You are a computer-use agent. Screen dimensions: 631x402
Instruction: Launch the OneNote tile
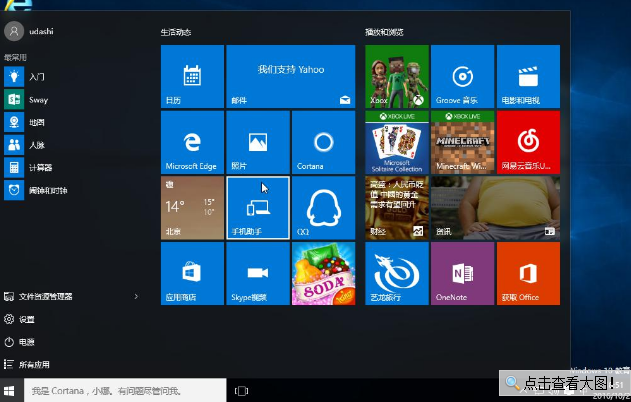462,273
